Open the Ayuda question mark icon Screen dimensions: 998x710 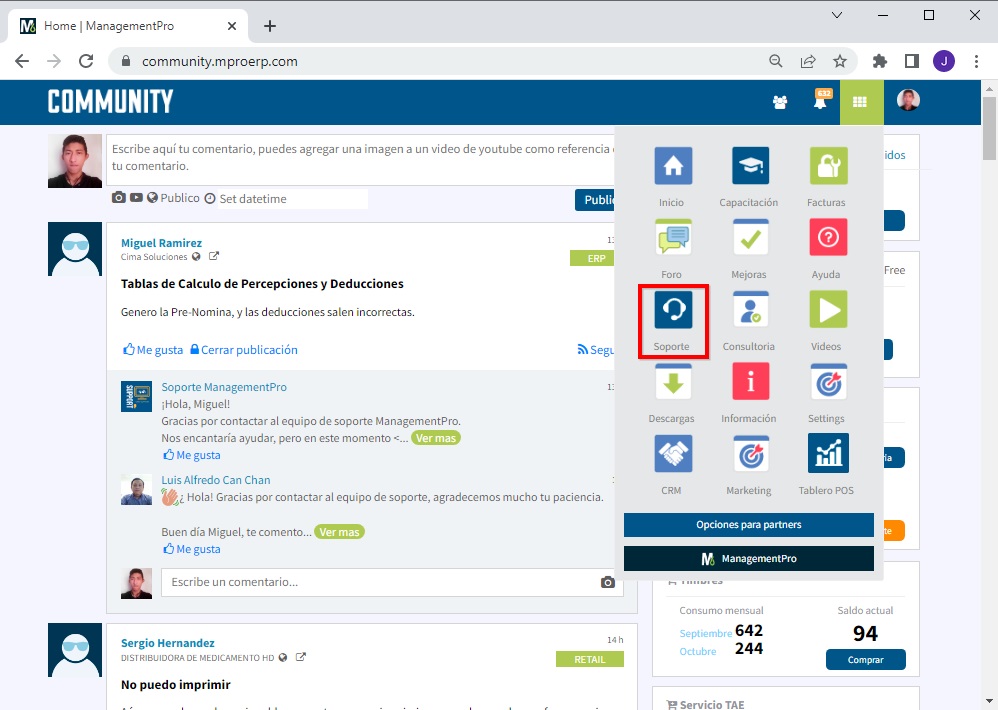pos(827,238)
